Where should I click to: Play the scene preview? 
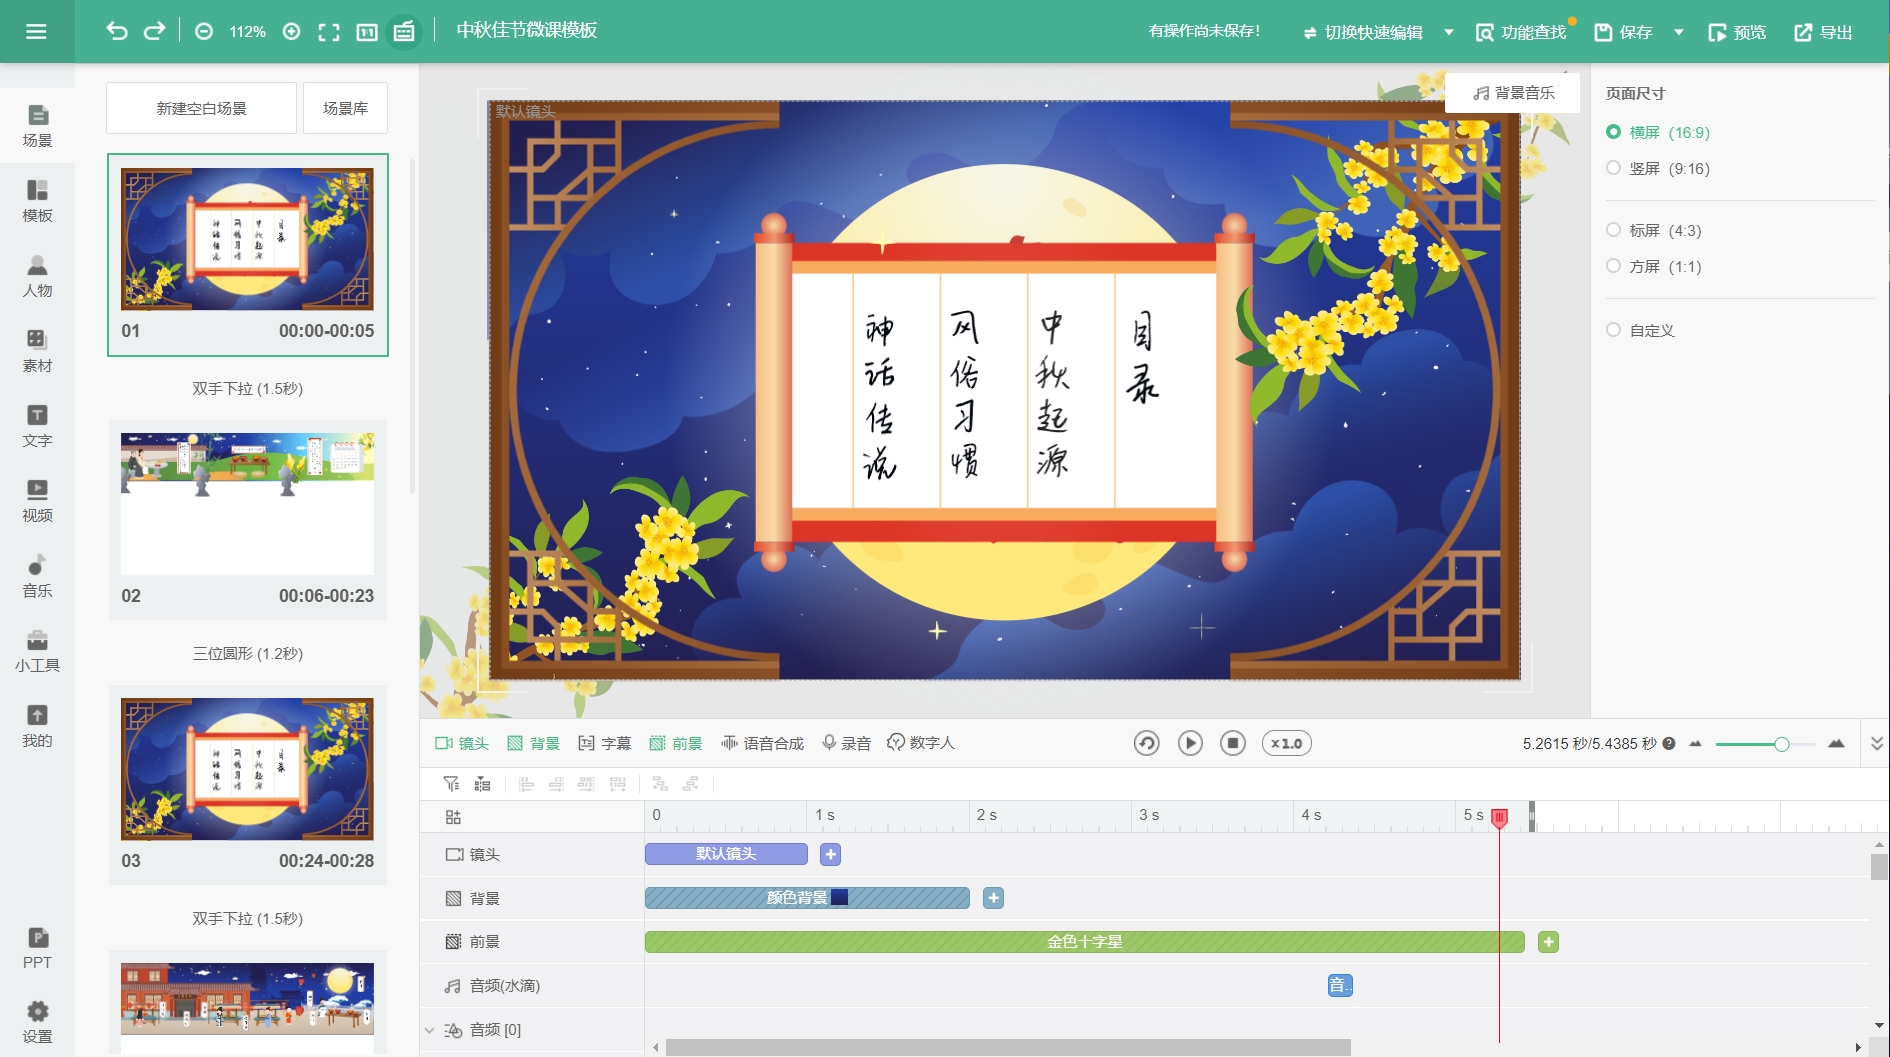coord(1190,743)
